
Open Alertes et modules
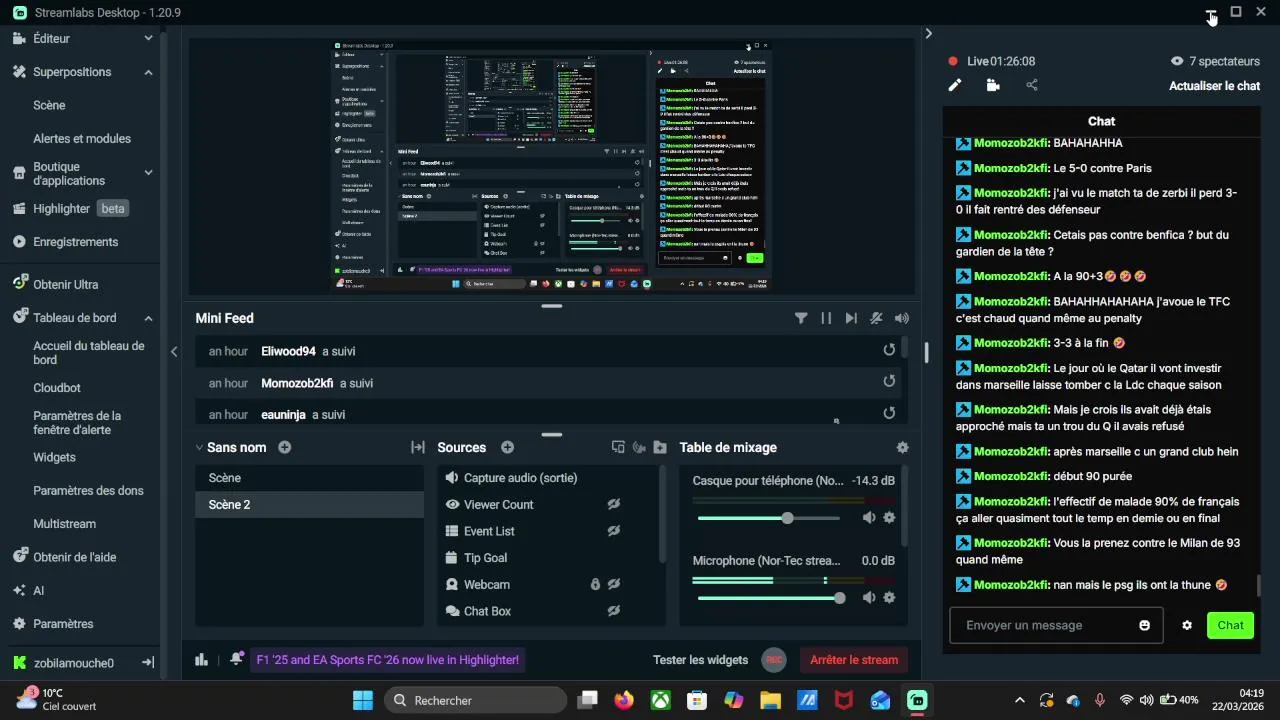tap(82, 139)
